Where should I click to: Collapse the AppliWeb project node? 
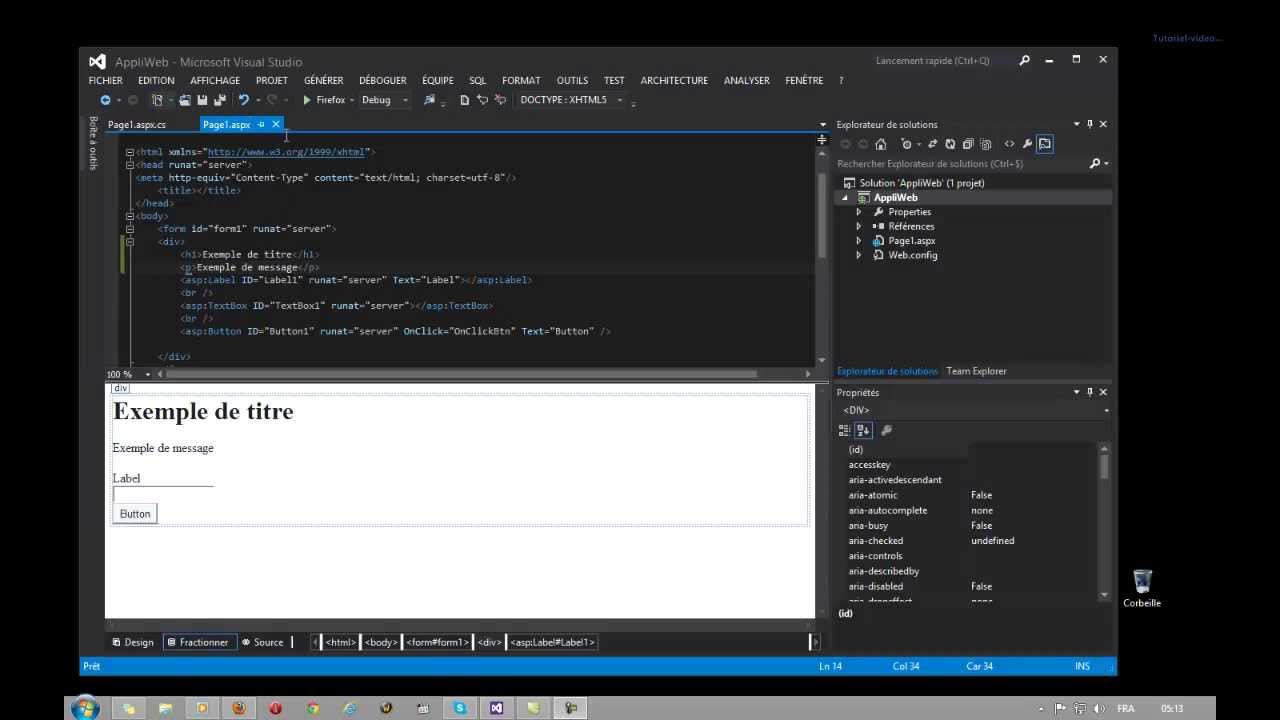pyautogui.click(x=845, y=198)
